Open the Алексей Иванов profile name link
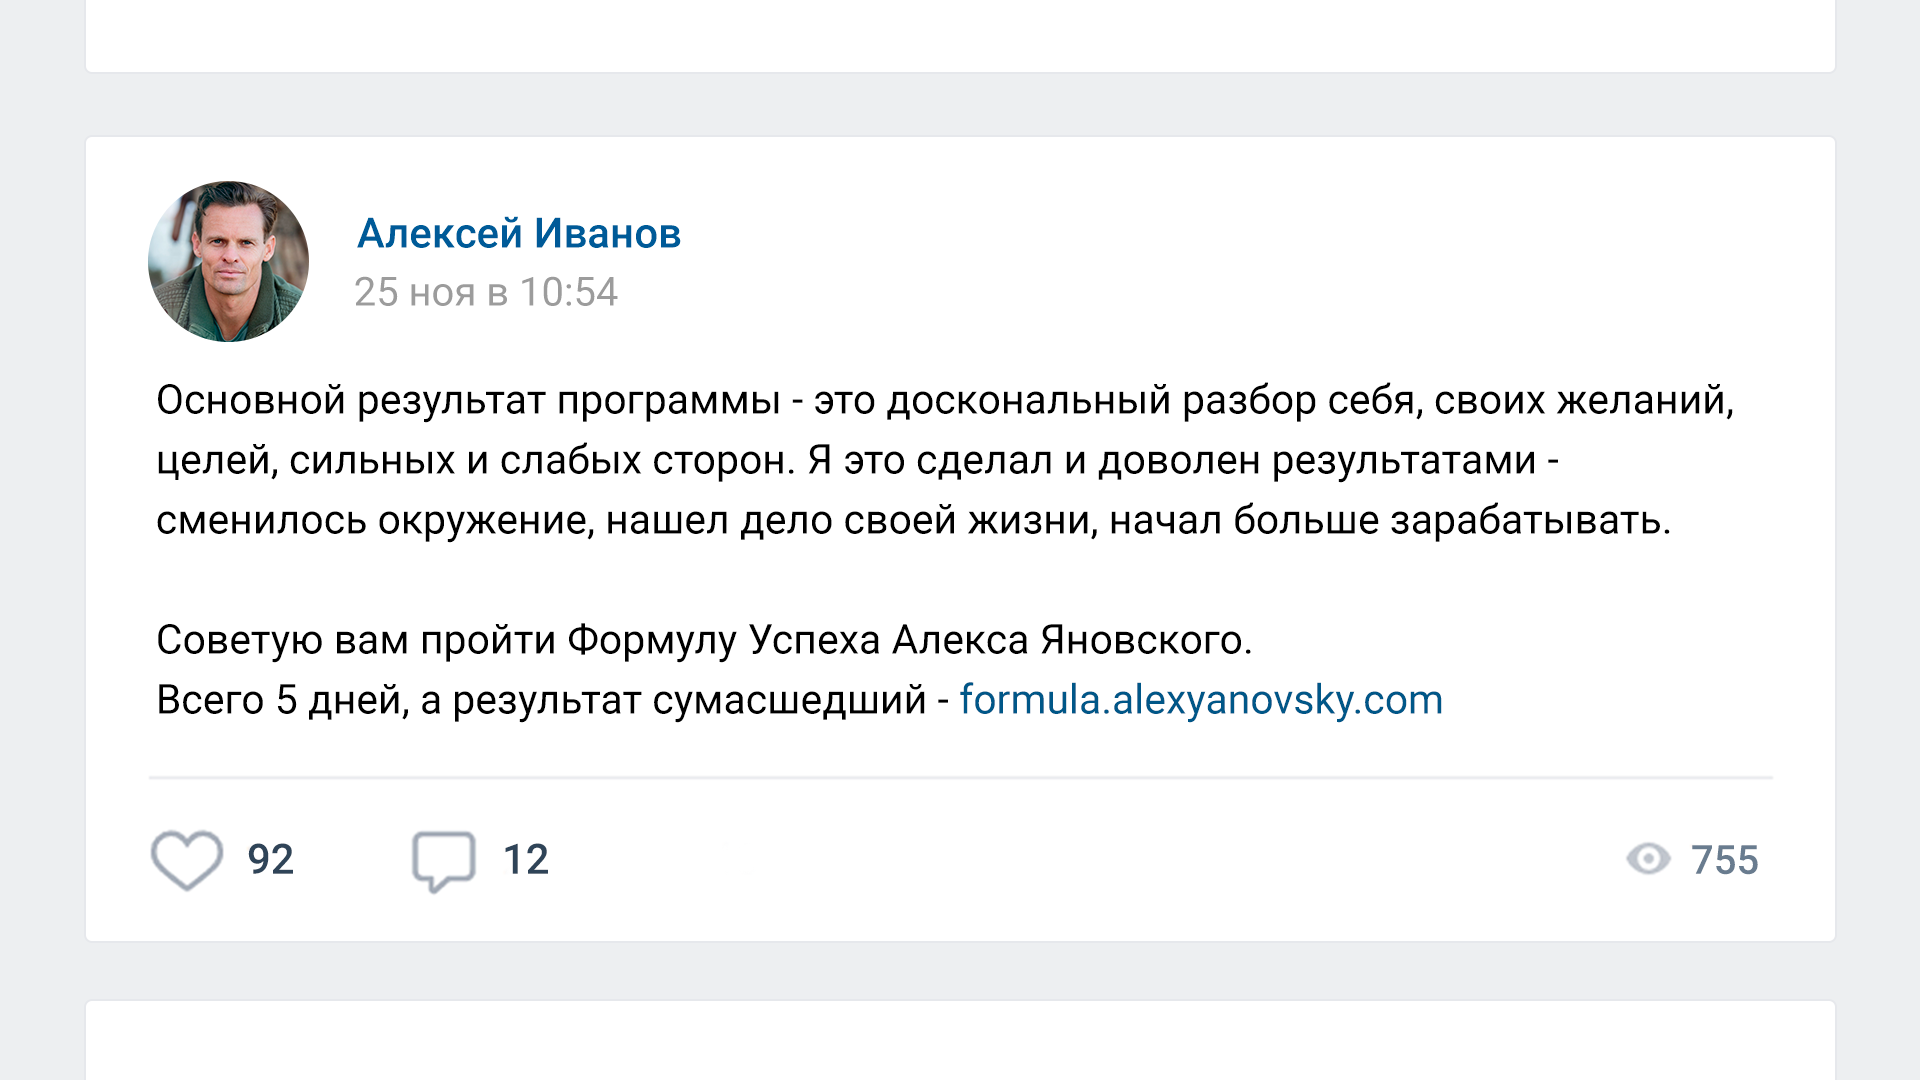Image resolution: width=1920 pixels, height=1080 pixels. 519,234
